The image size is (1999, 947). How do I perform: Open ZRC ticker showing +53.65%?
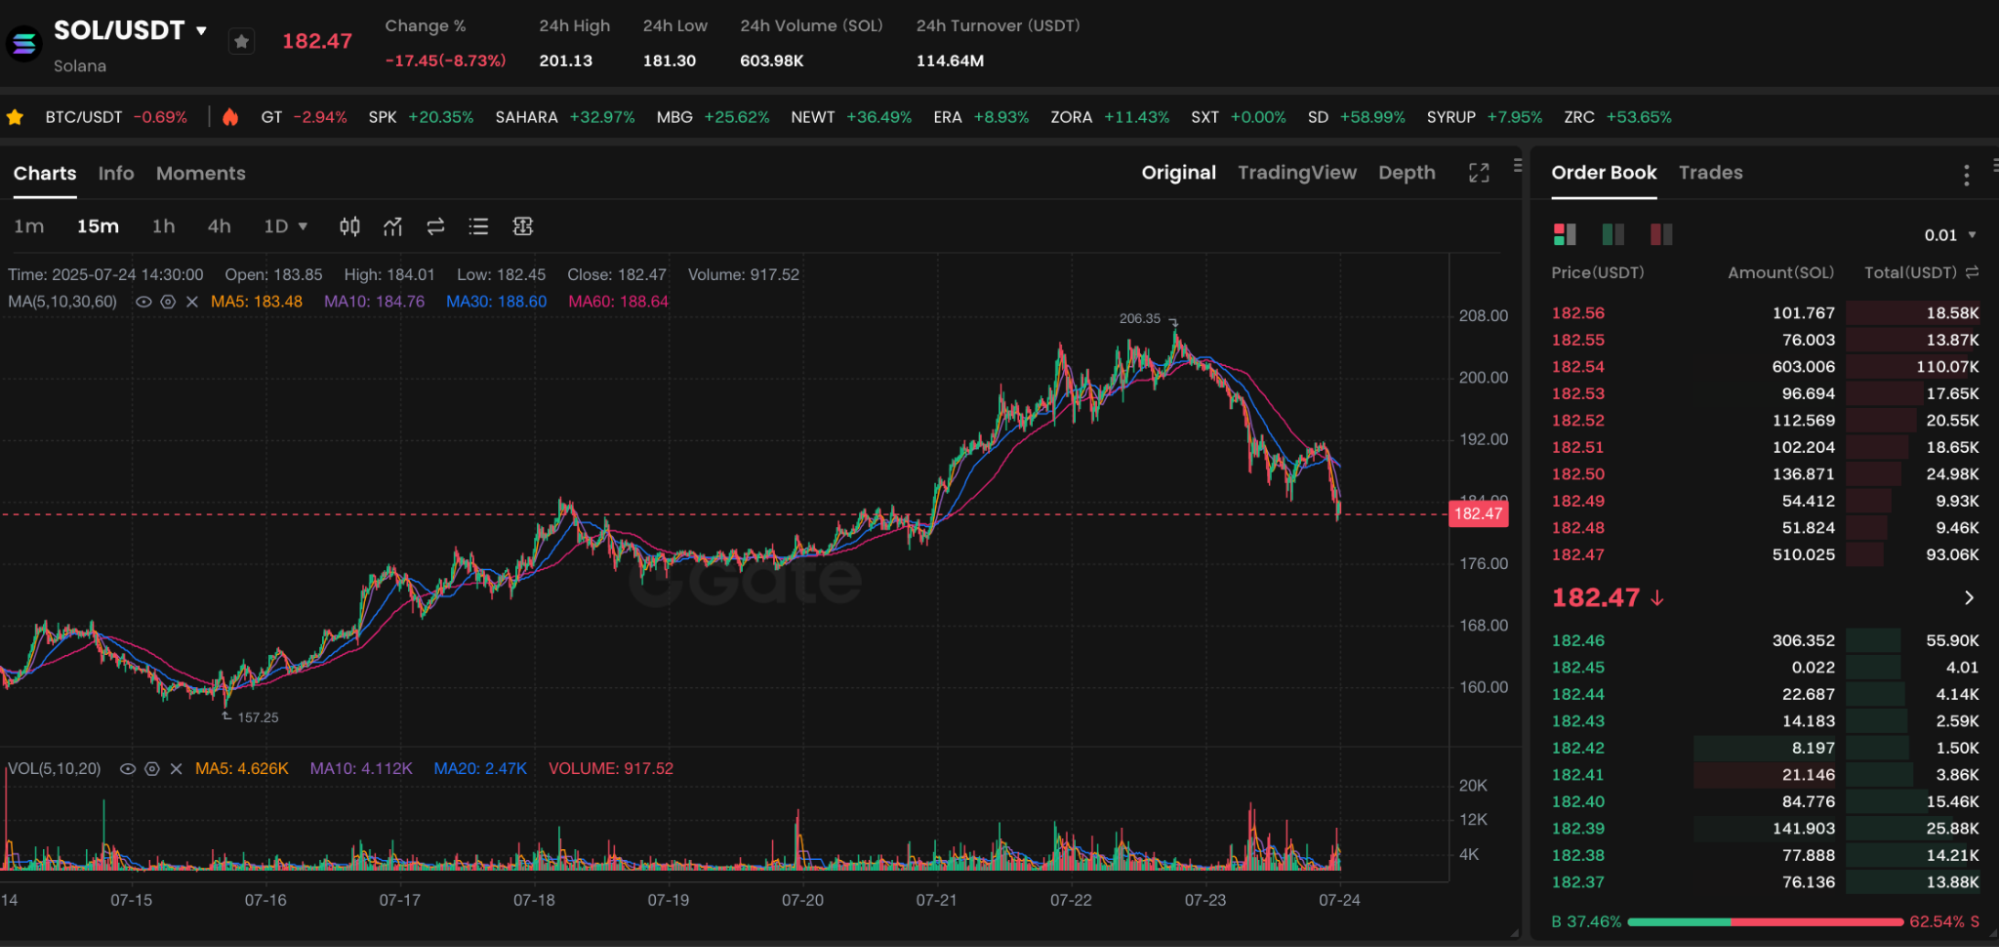coord(1618,117)
